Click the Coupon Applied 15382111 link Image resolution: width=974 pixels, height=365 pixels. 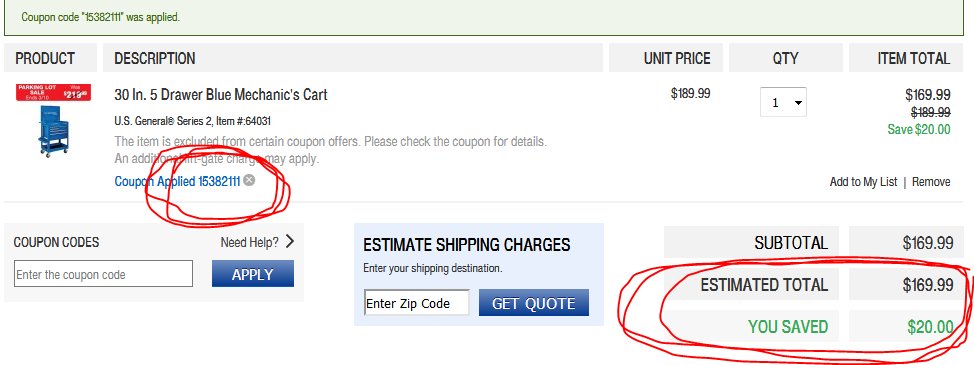point(177,181)
